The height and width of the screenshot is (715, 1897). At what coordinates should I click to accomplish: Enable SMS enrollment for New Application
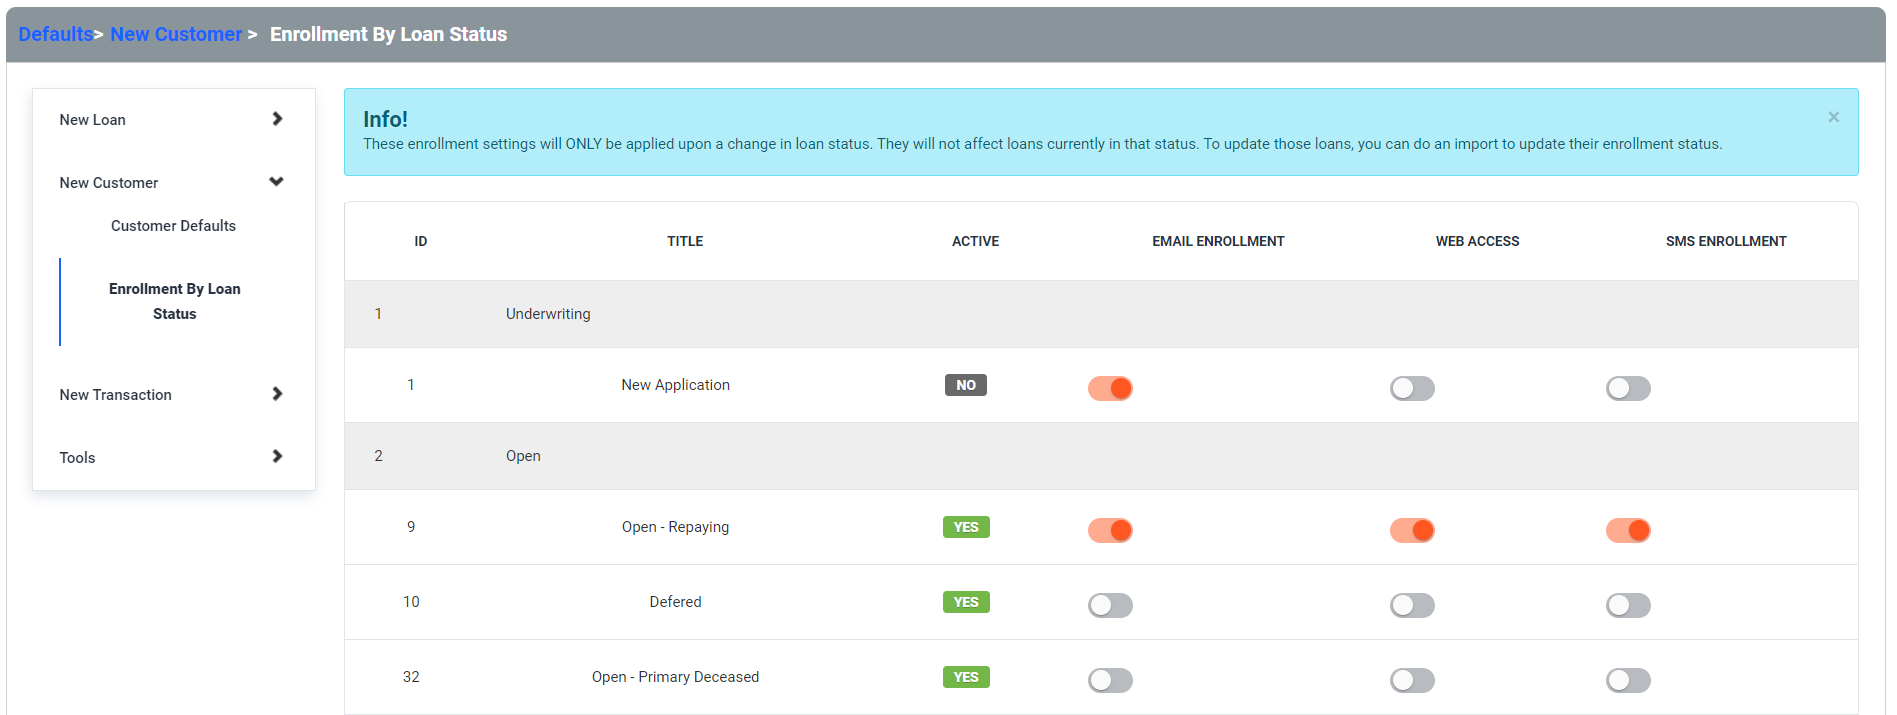pos(1628,388)
